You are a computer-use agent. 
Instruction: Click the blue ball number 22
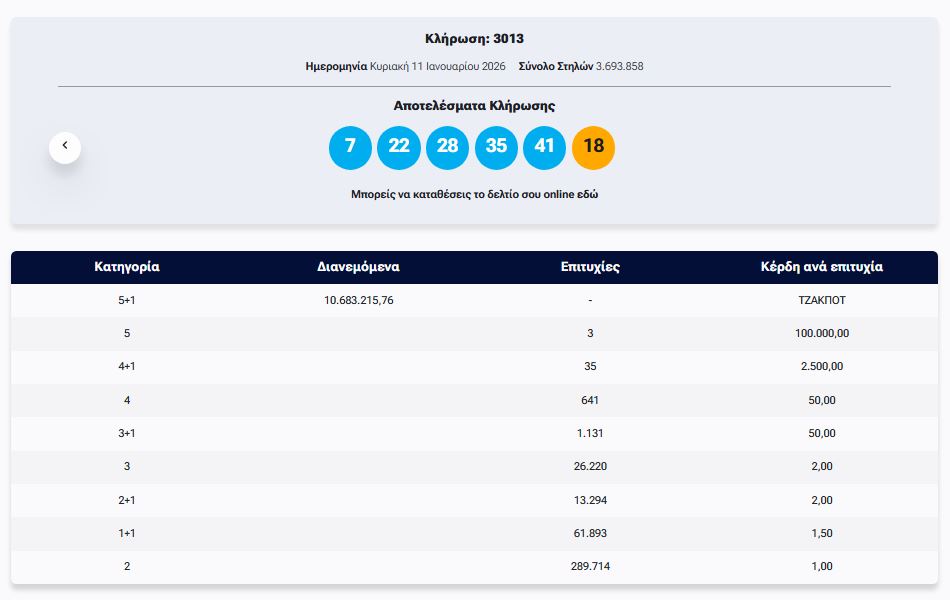[399, 147]
